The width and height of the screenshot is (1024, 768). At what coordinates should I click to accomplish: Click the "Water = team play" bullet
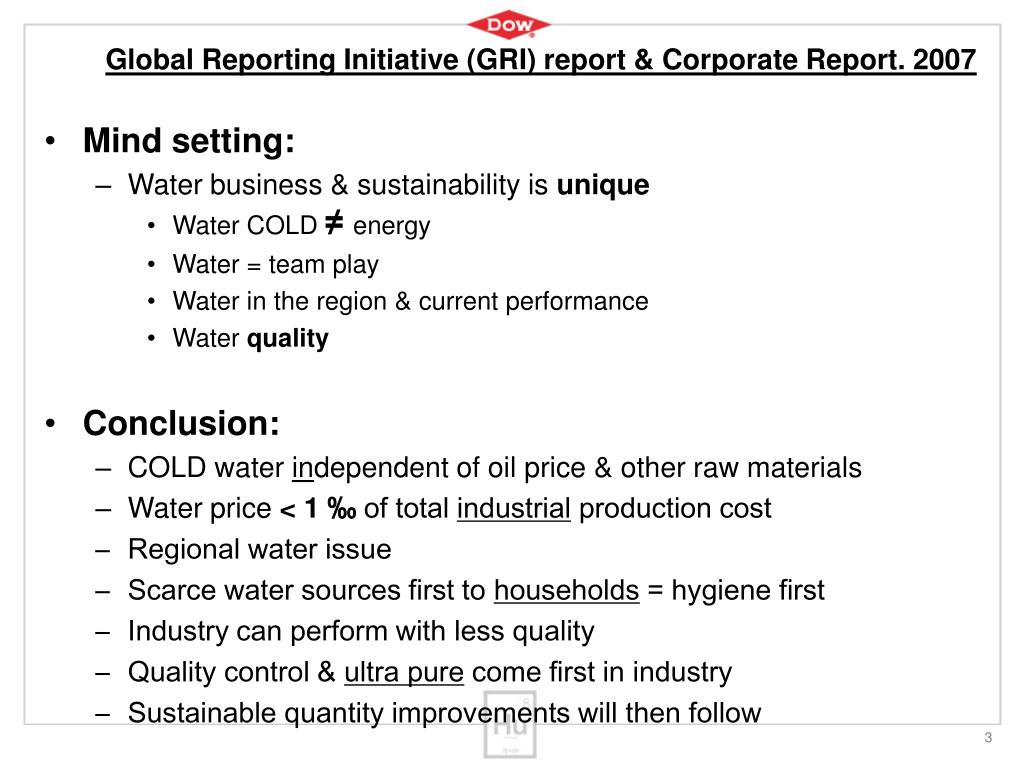click(x=275, y=264)
